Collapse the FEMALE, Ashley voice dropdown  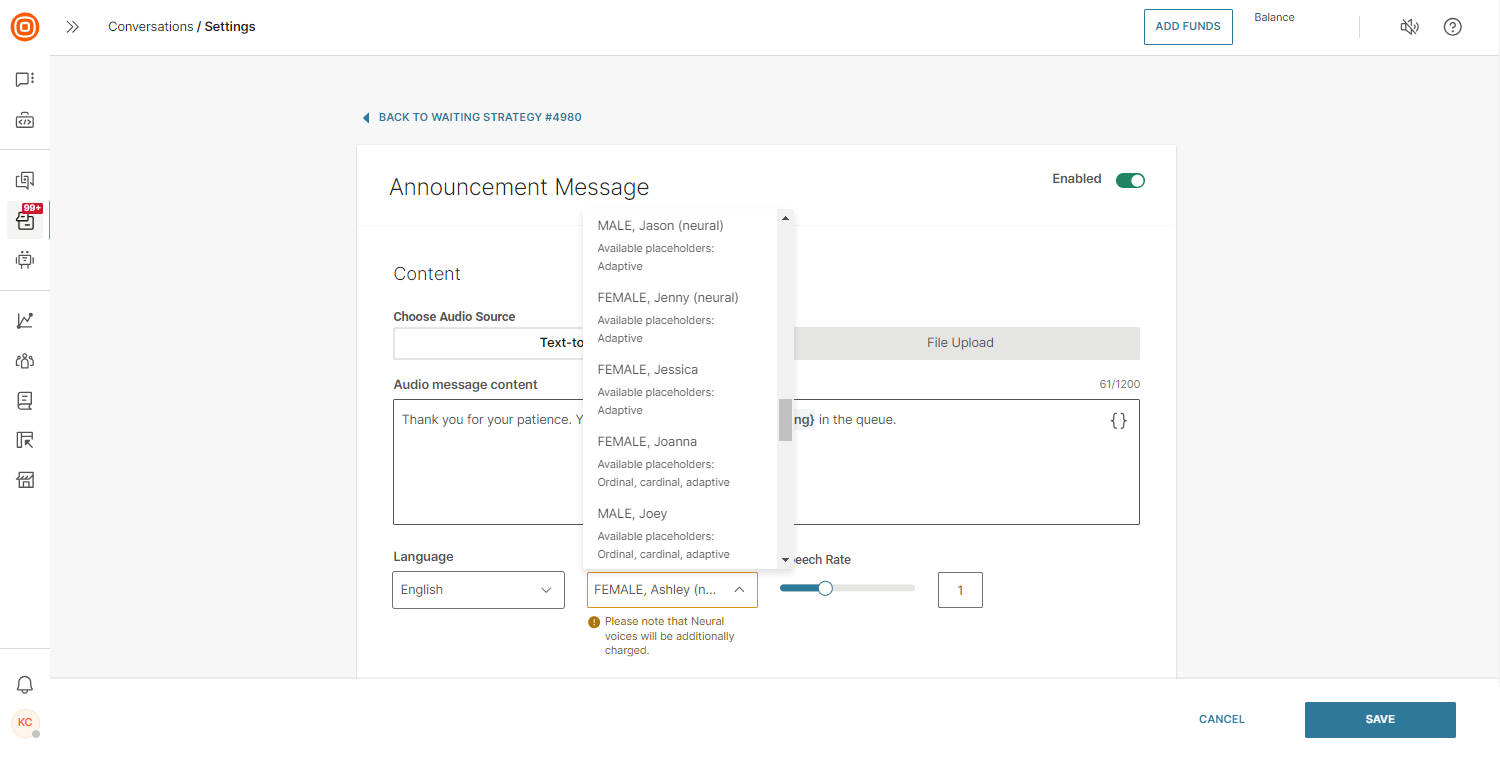click(x=672, y=590)
